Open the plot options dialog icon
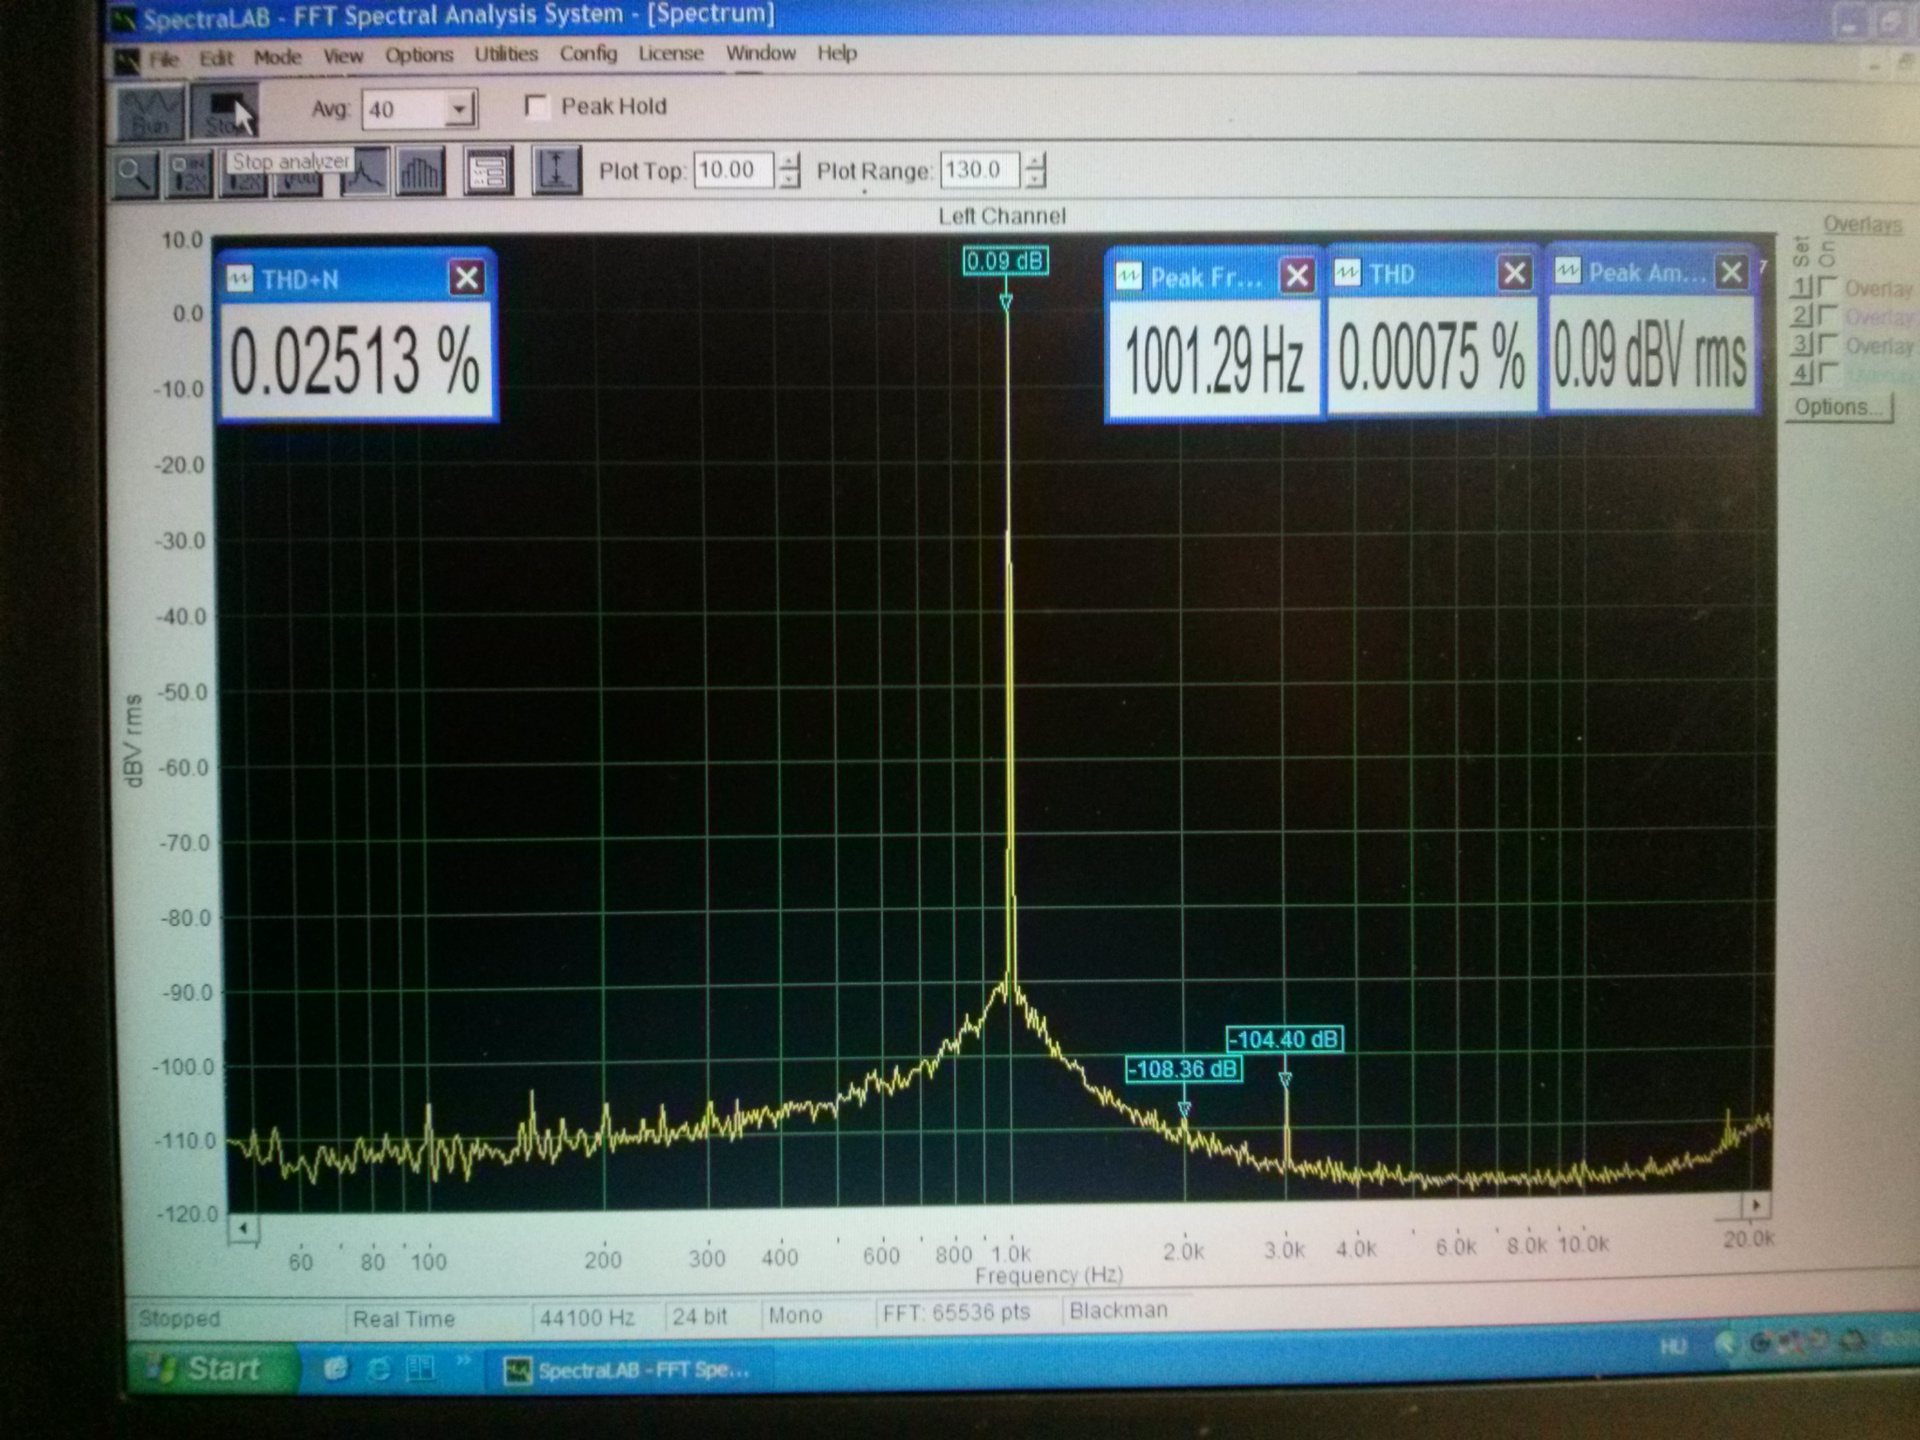 click(x=488, y=172)
